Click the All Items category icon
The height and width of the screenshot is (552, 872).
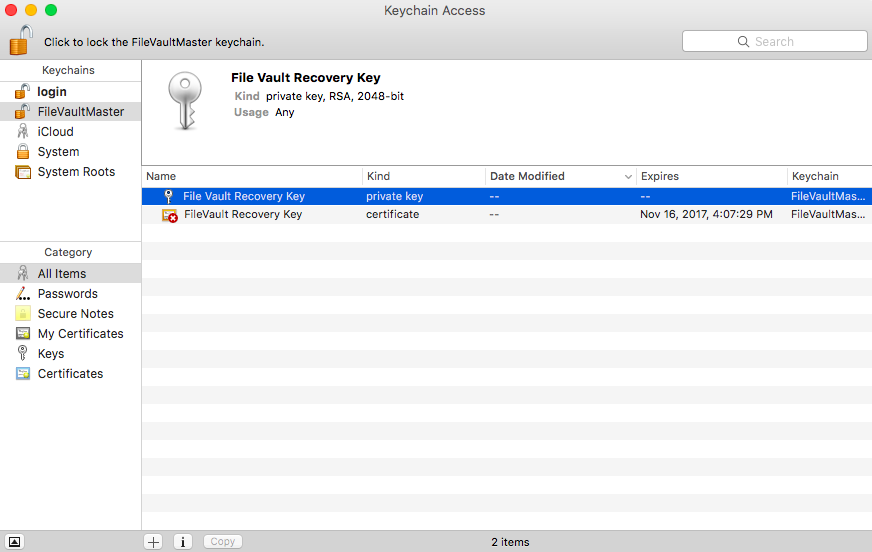click(22, 273)
